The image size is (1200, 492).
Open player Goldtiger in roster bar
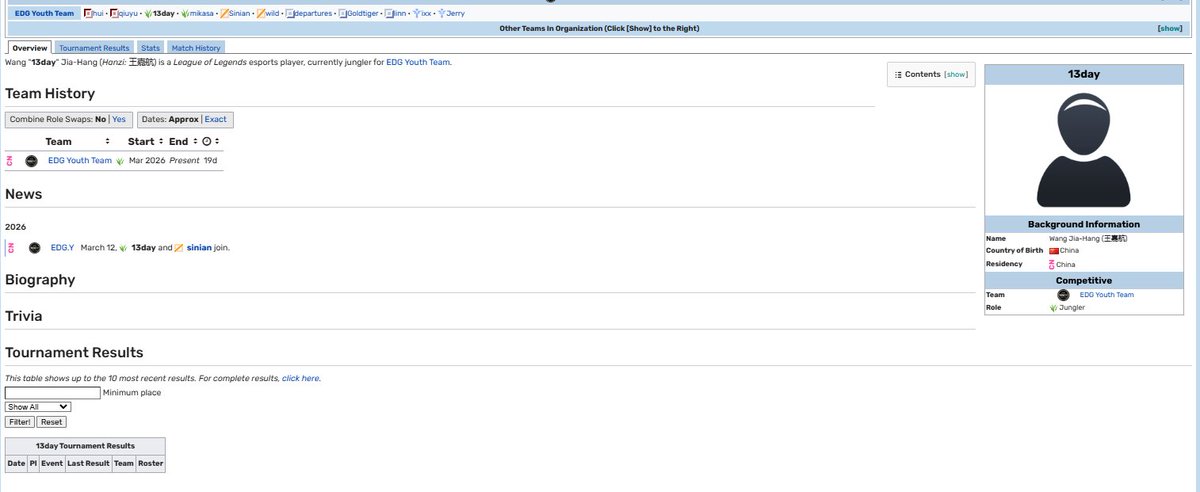(x=362, y=13)
